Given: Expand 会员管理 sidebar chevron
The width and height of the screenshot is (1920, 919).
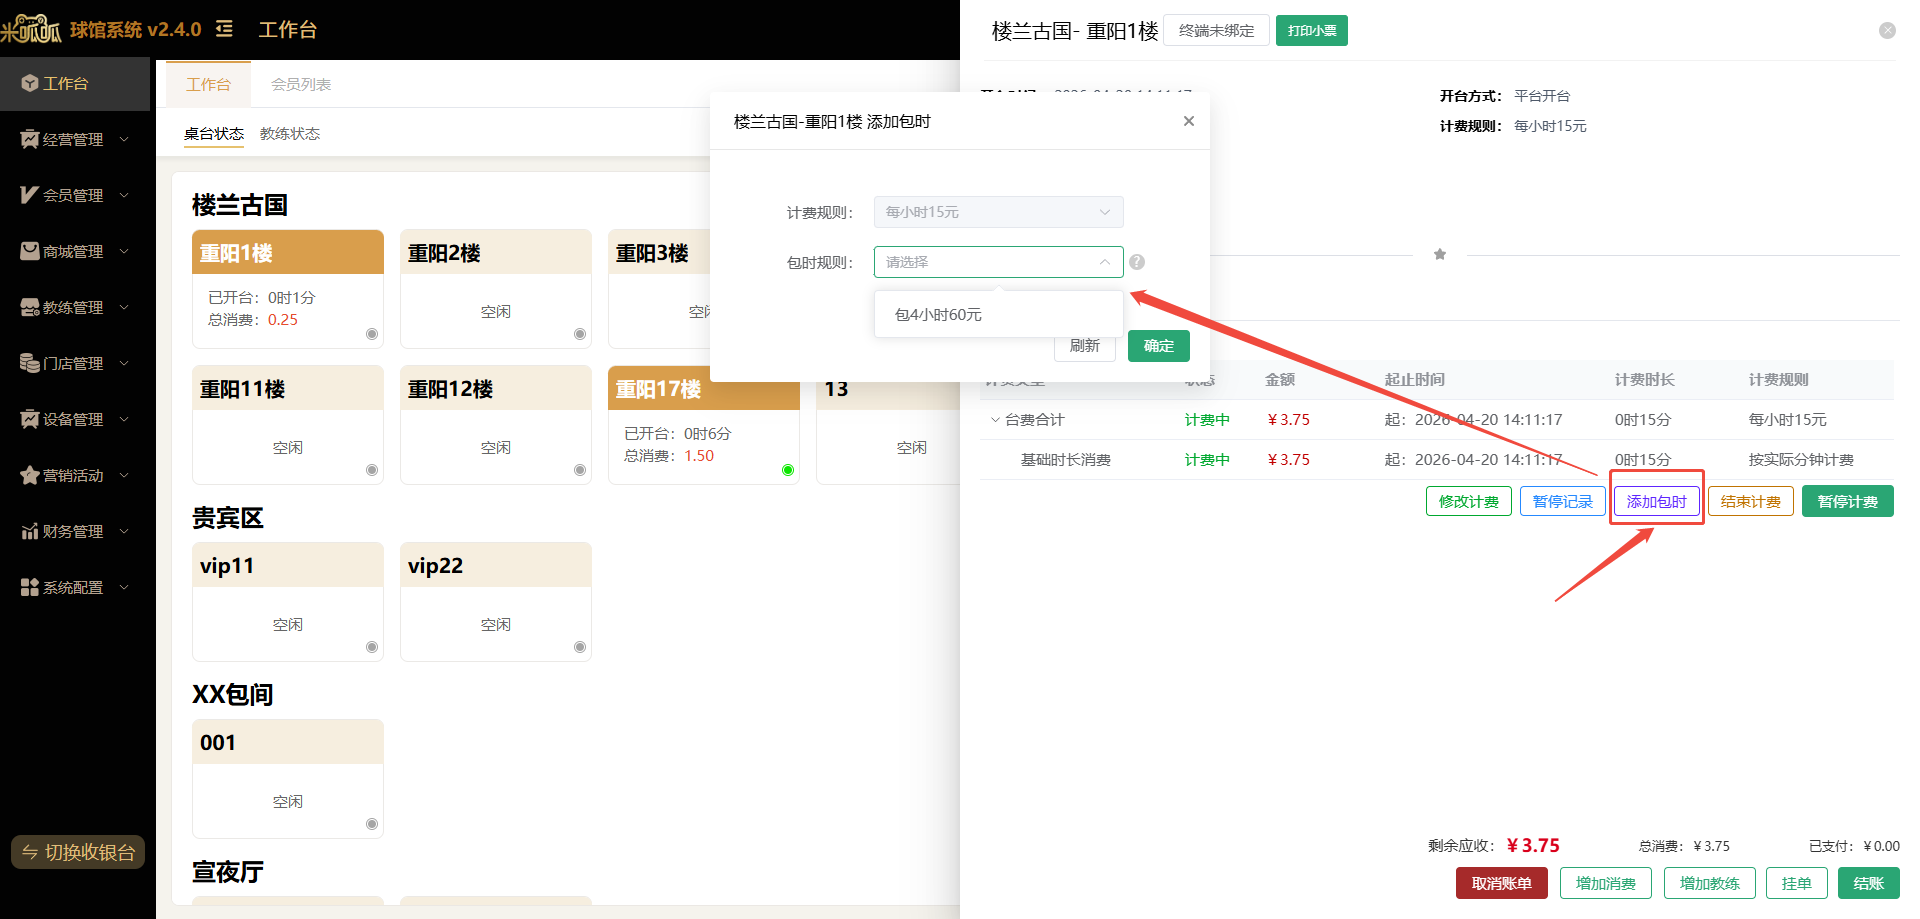Looking at the screenshot, I should click(x=124, y=195).
